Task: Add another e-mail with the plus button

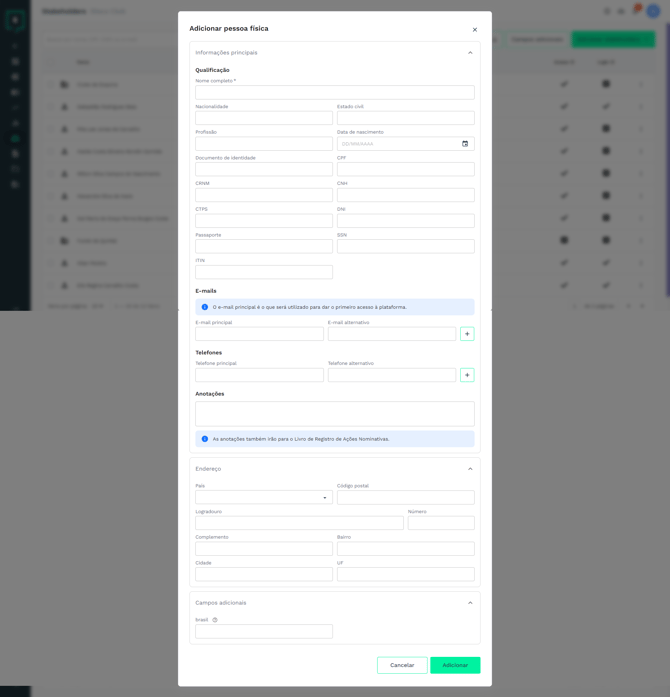Action: point(467,334)
